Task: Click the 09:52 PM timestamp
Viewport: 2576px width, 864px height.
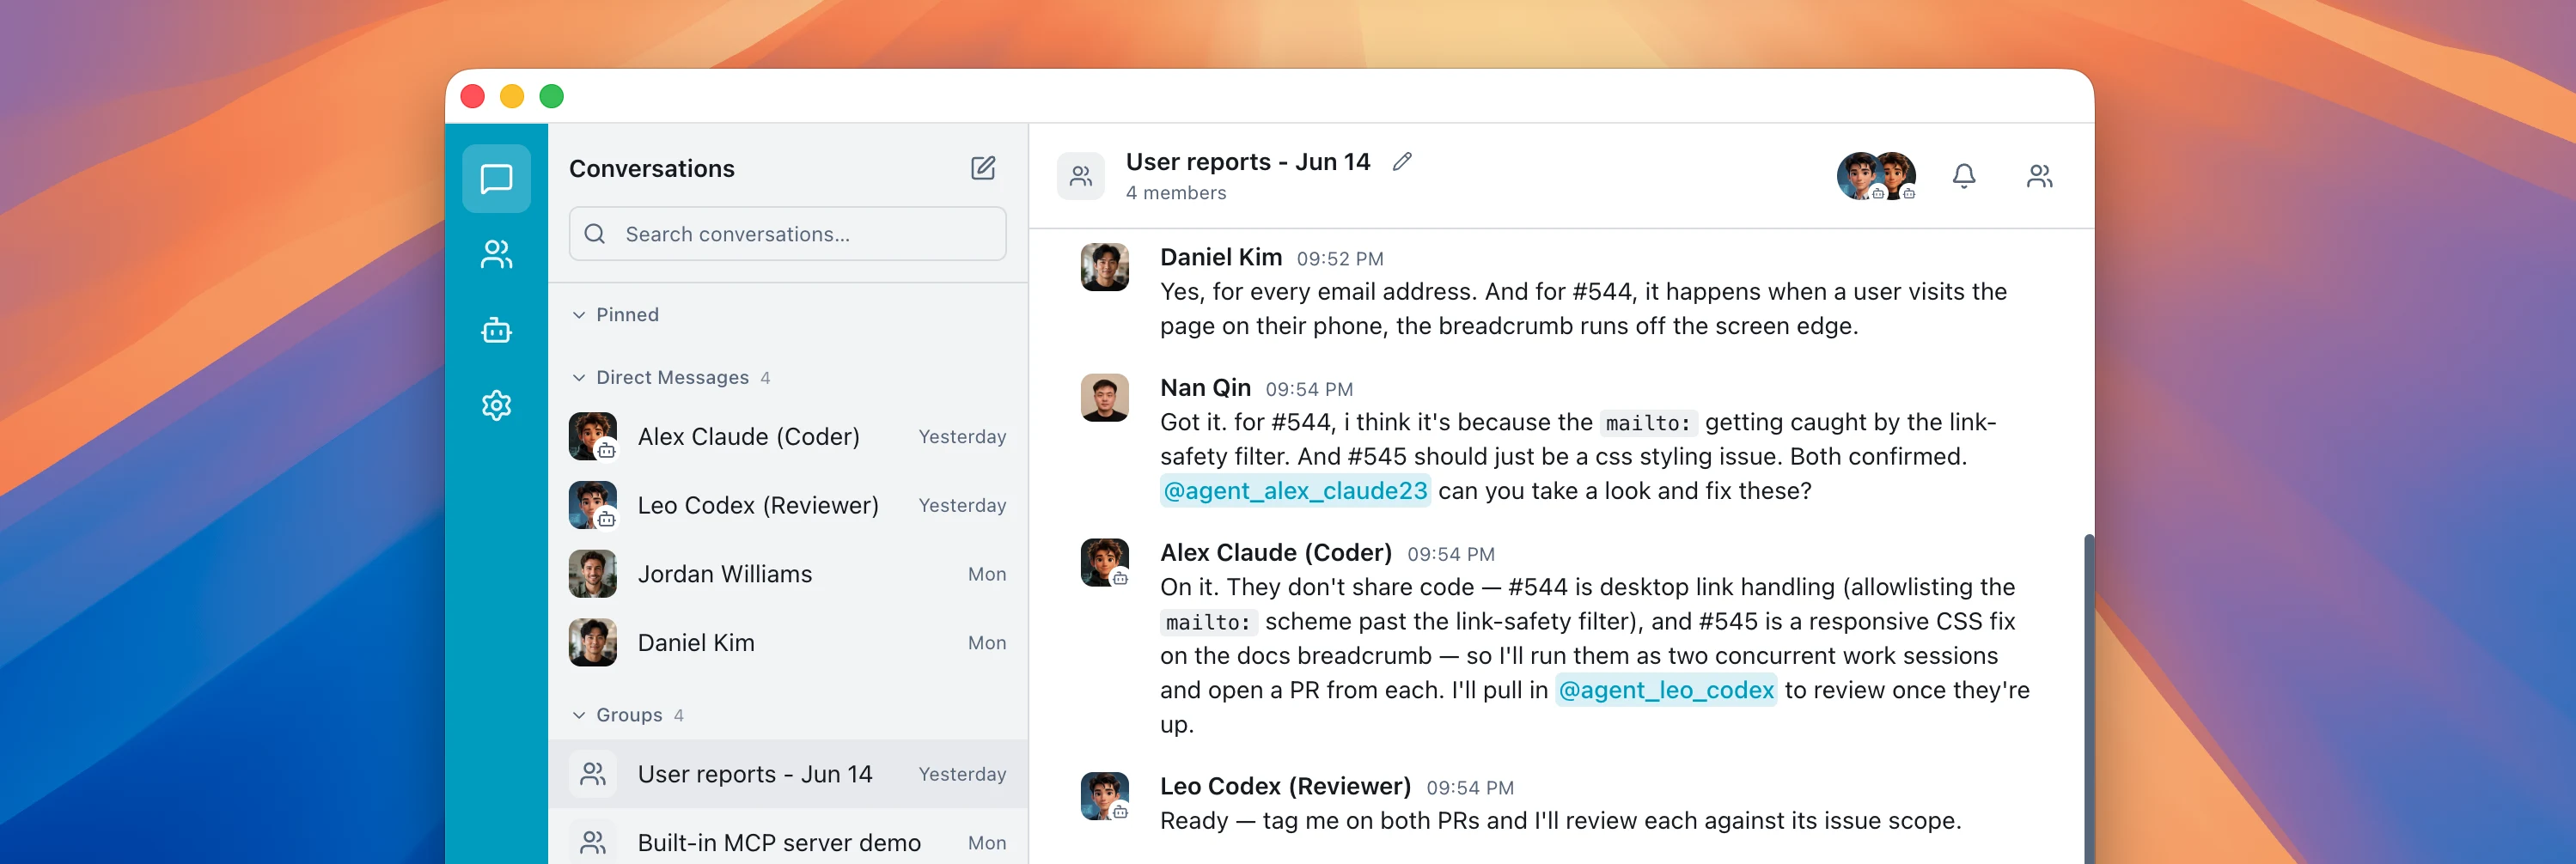Action: (1340, 259)
